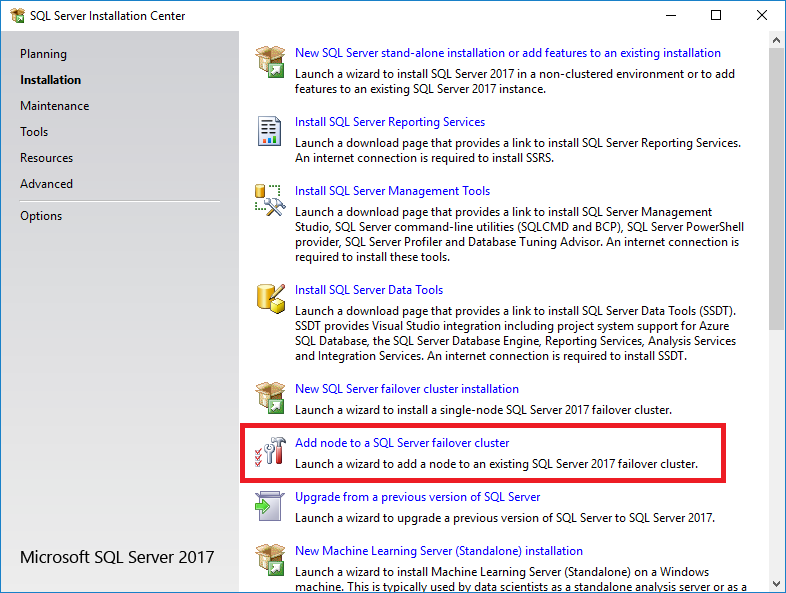Image resolution: width=786 pixels, height=593 pixels.
Task: Open Install SQL Server Reporting Services link
Action: coord(389,122)
